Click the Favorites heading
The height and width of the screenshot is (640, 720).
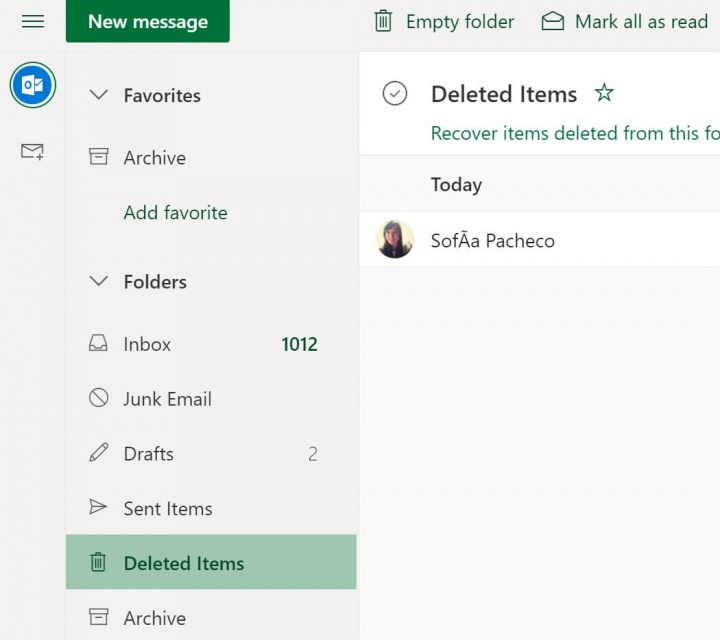pos(162,95)
